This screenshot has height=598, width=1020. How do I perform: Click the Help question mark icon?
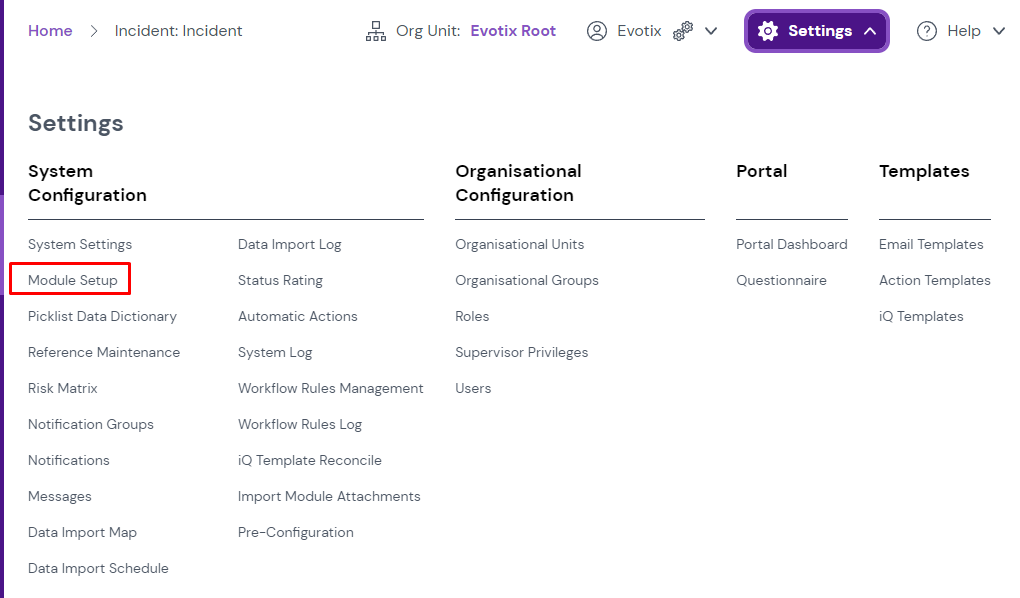click(927, 31)
